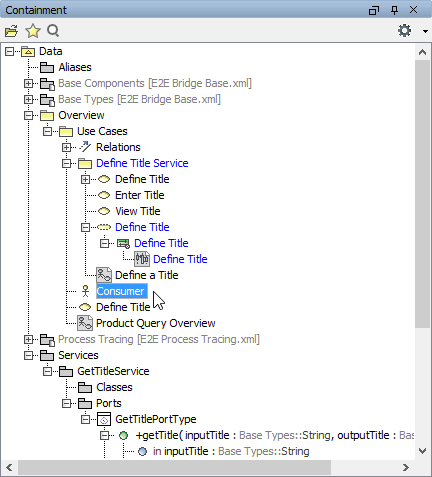
Task: Open the magnifier search icon
Action: pyautogui.click(x=53, y=31)
